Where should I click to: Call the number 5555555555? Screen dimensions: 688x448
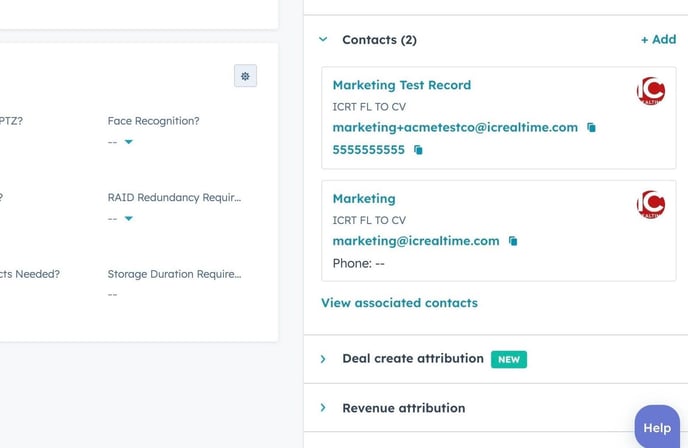pos(369,150)
